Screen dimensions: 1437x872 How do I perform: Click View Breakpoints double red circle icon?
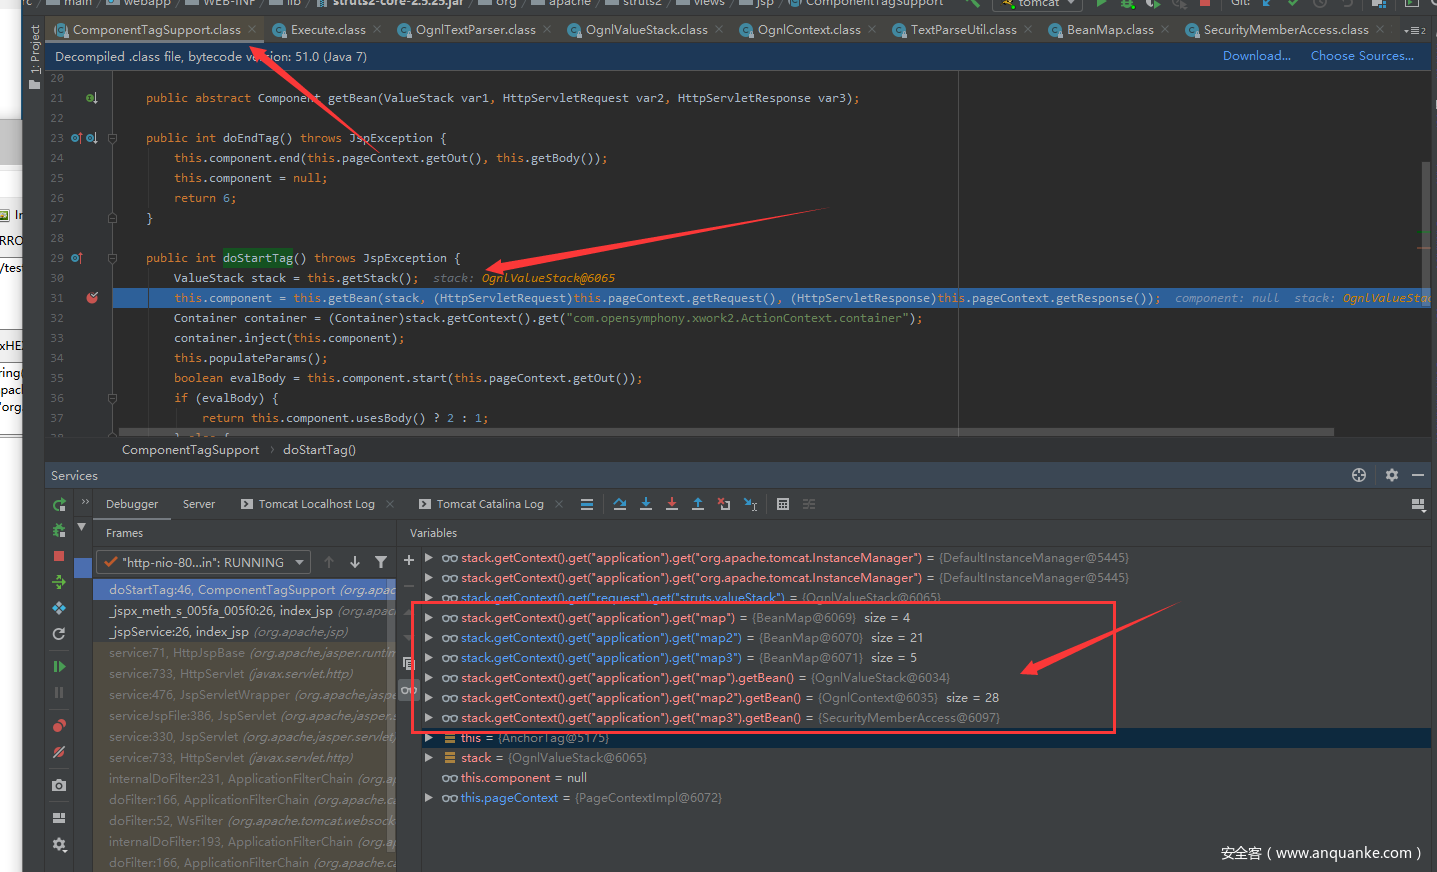59,726
